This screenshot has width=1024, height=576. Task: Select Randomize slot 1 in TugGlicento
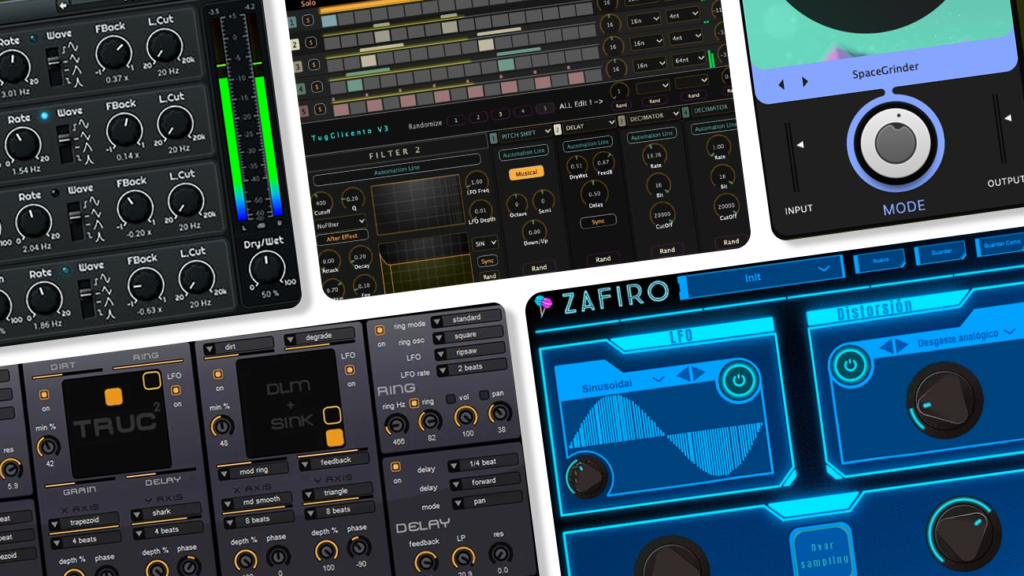pos(456,120)
